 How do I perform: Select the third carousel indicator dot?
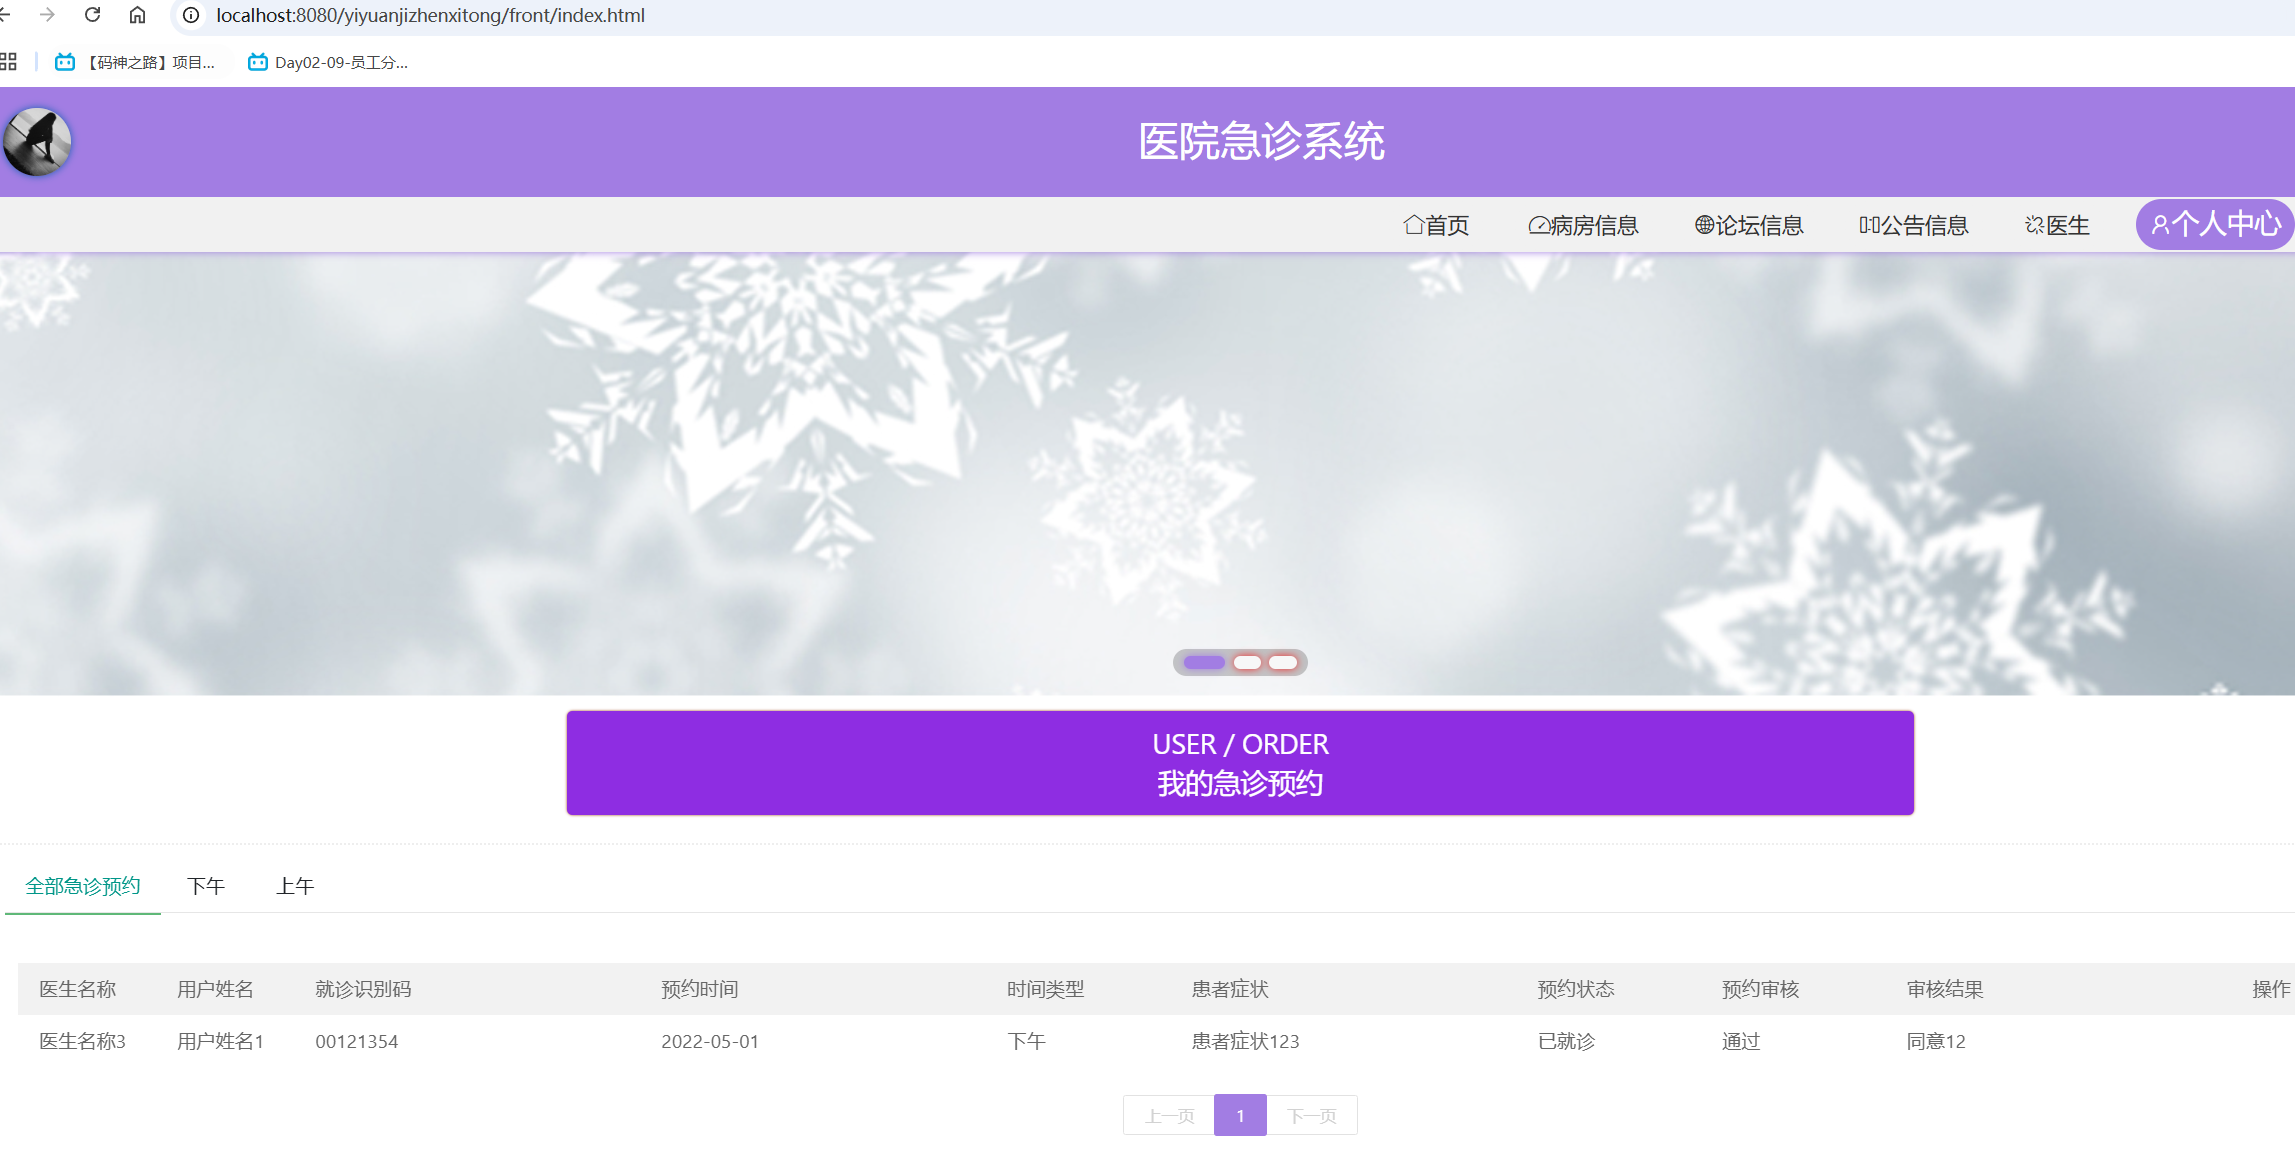point(1283,662)
